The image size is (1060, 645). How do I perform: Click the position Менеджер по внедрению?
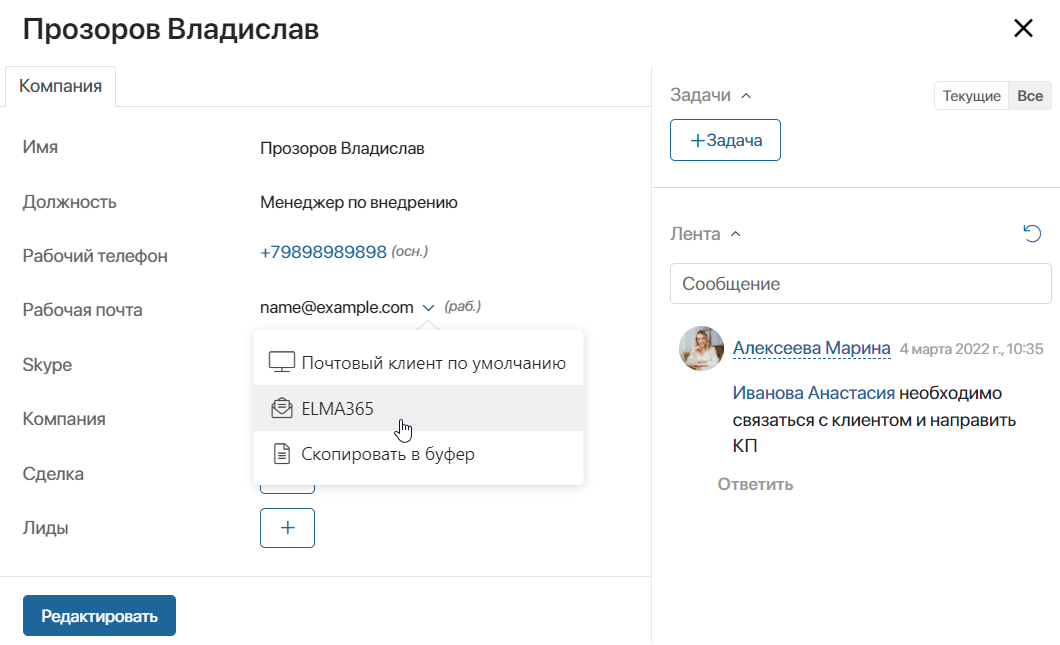359,203
